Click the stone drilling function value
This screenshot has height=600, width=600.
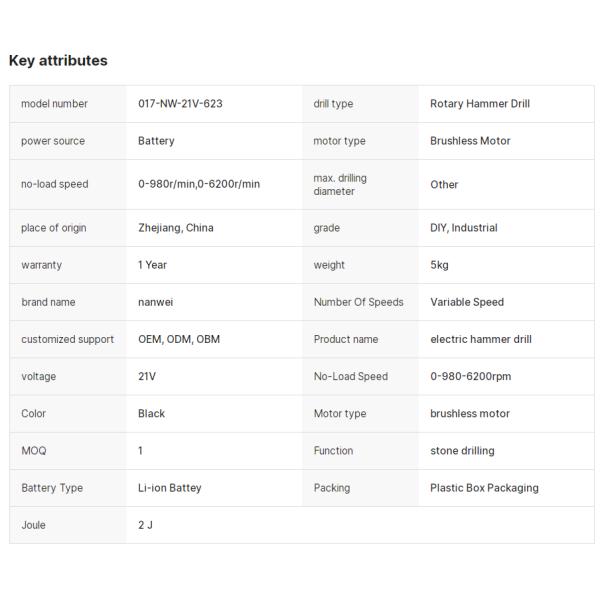(462, 451)
